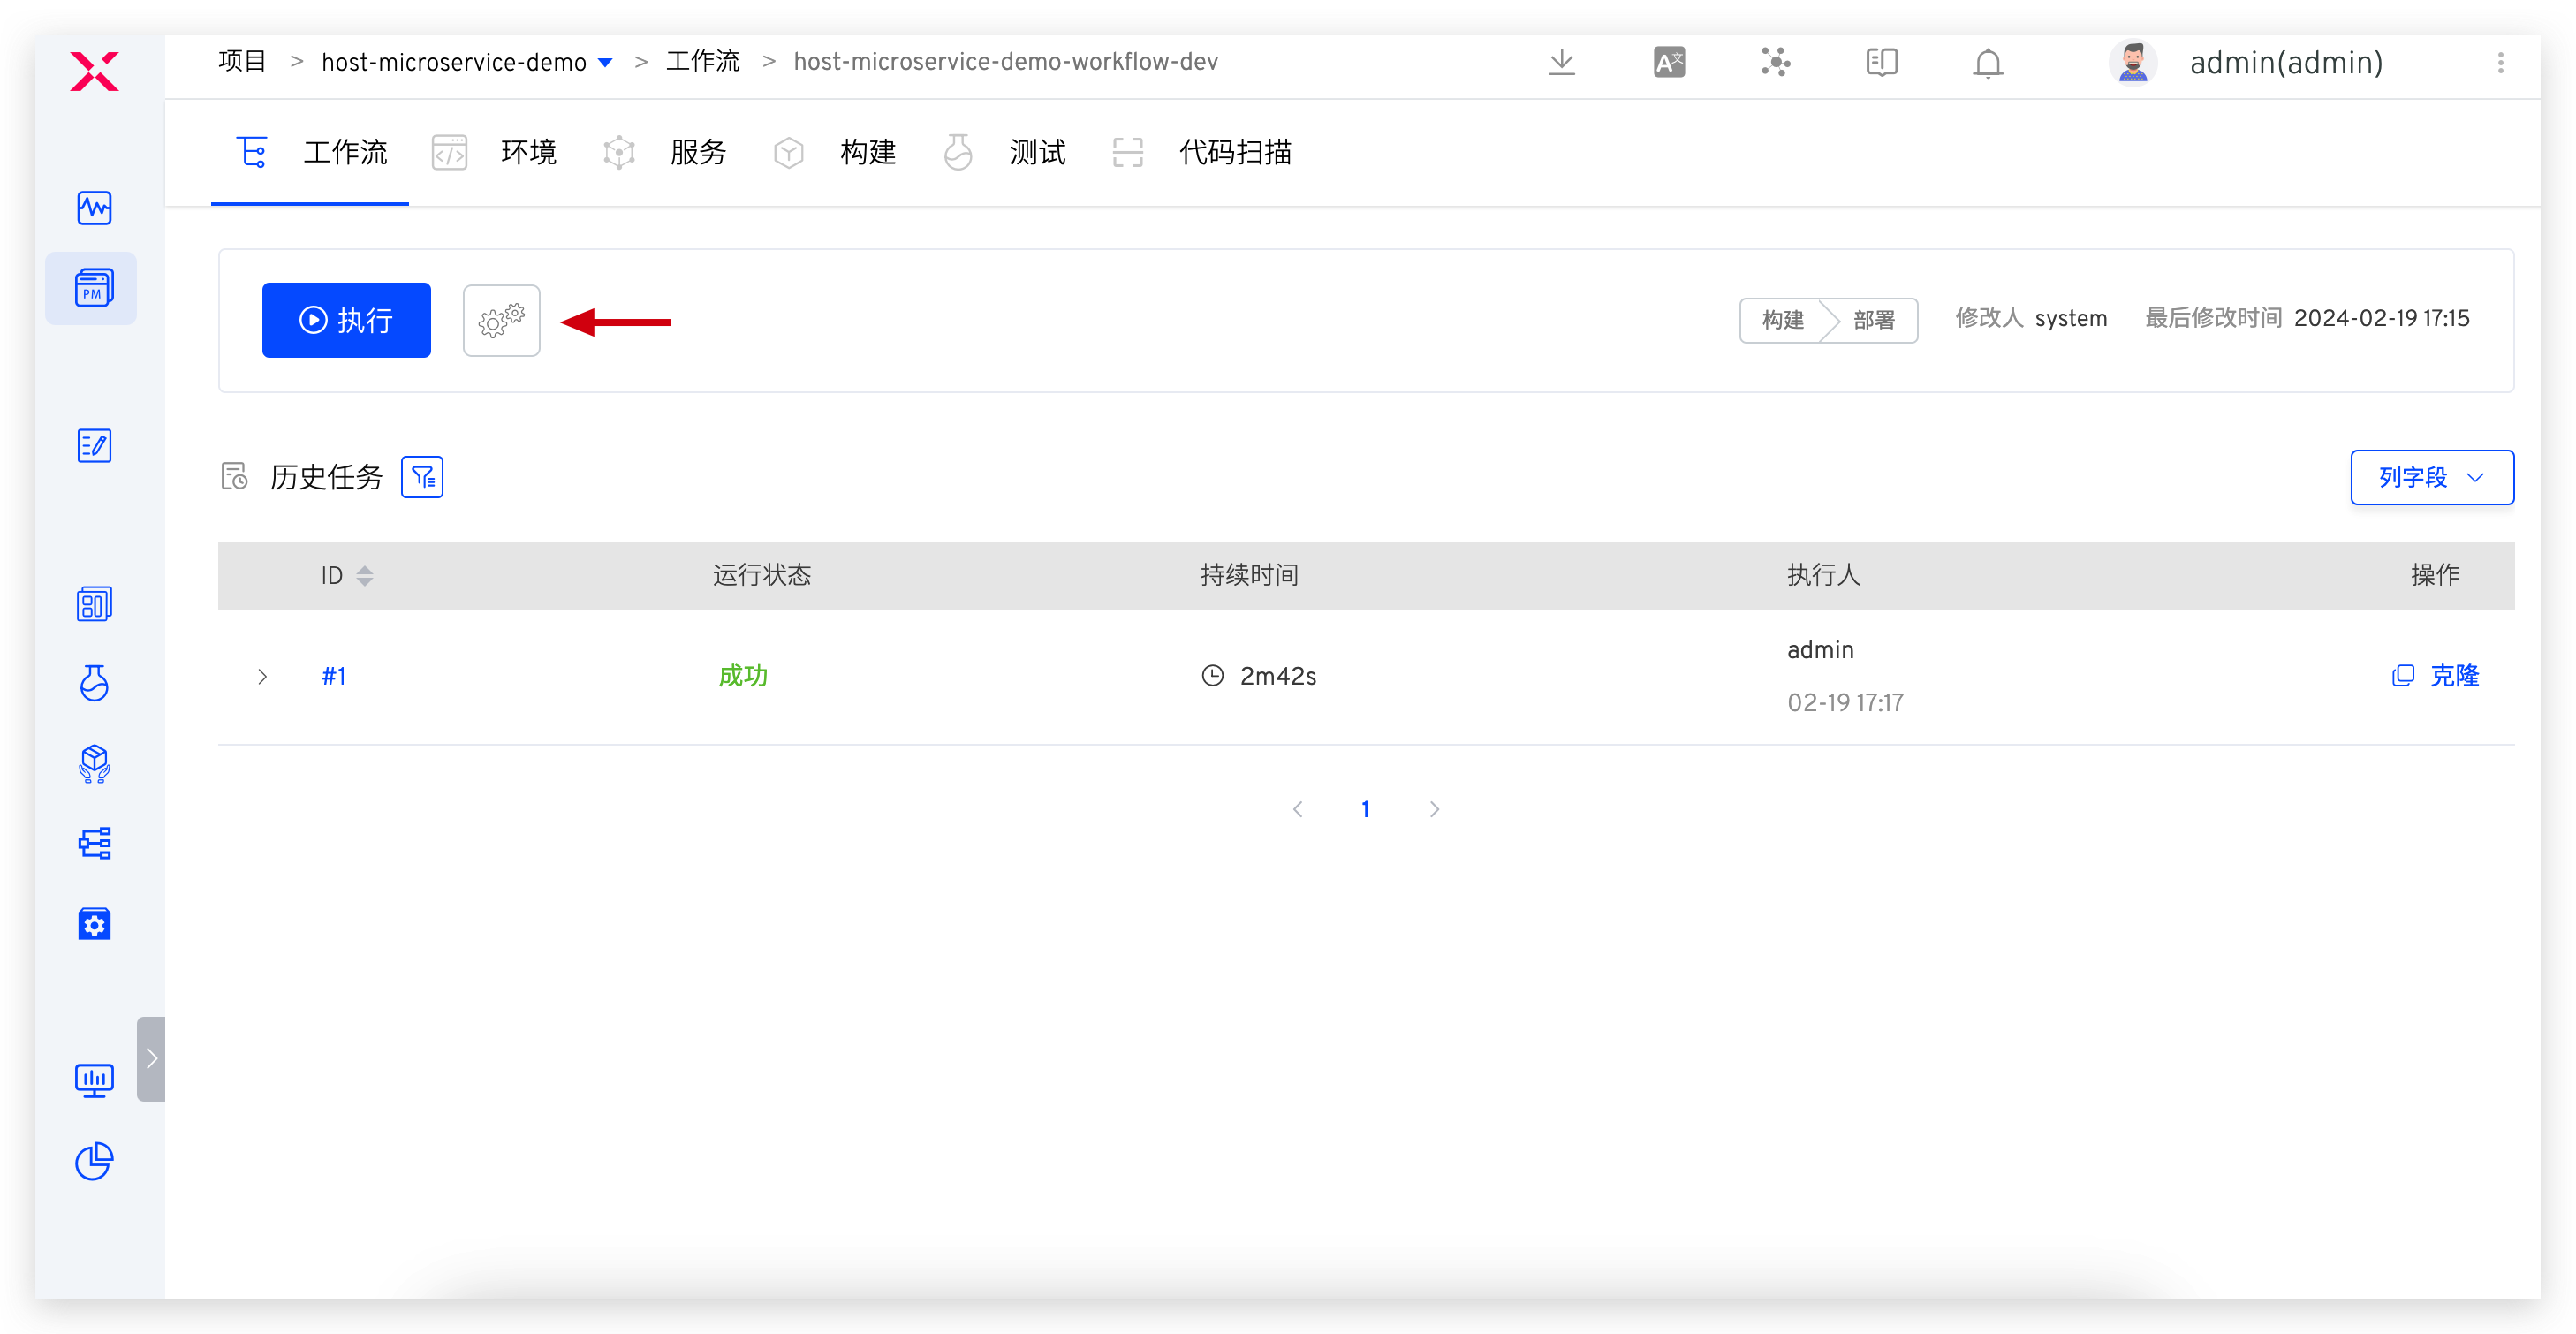This screenshot has width=2576, height=1334.
Task: Click the 执行 execute button
Action: pyautogui.click(x=345, y=320)
